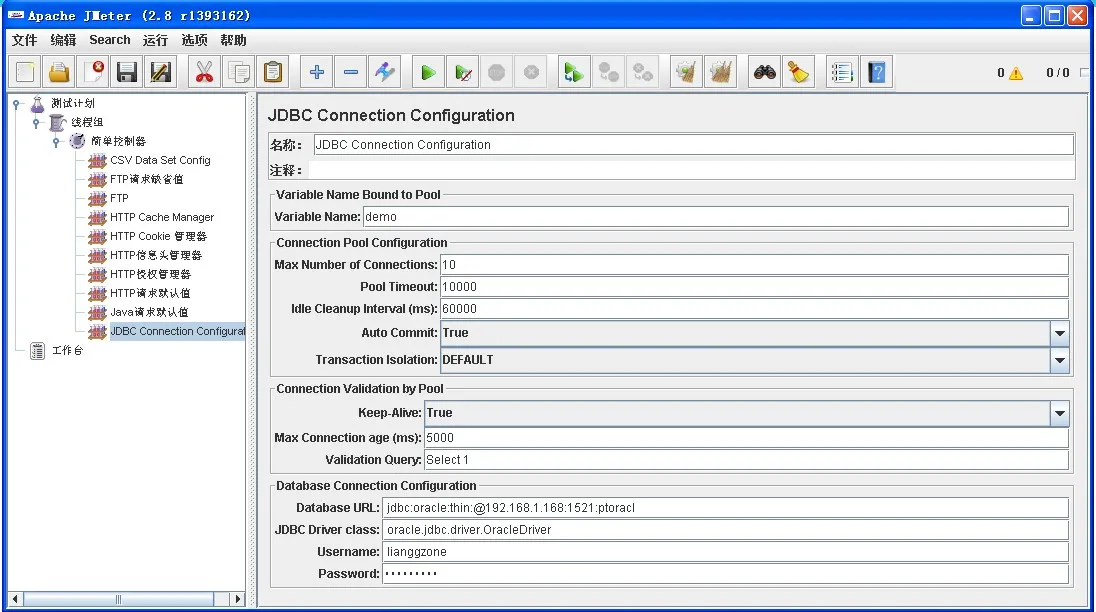1096x612 pixels.
Task: Open the Search menu
Action: (x=109, y=40)
